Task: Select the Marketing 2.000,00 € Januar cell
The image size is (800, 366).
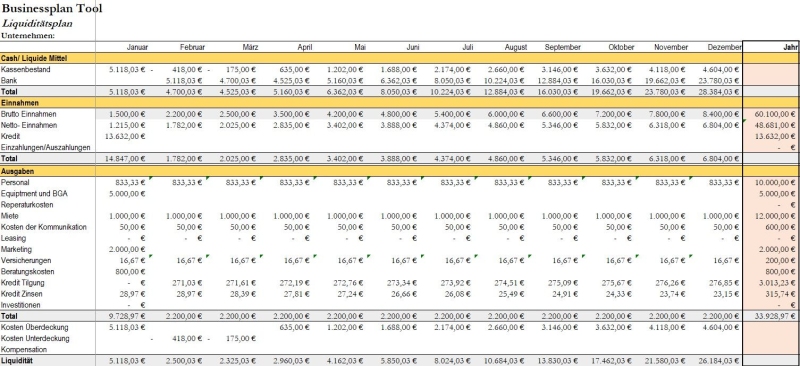Action: [x=127, y=249]
